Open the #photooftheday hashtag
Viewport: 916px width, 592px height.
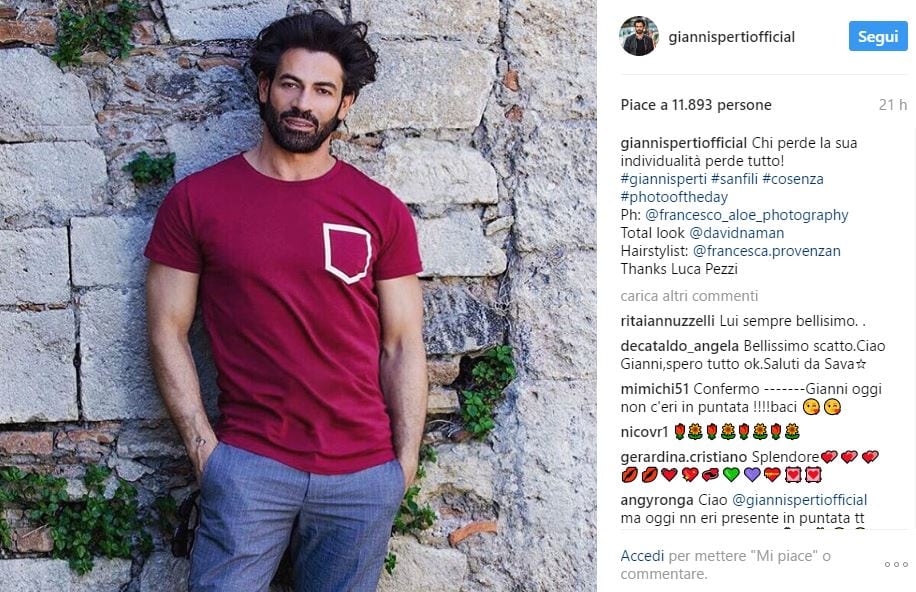pos(674,197)
